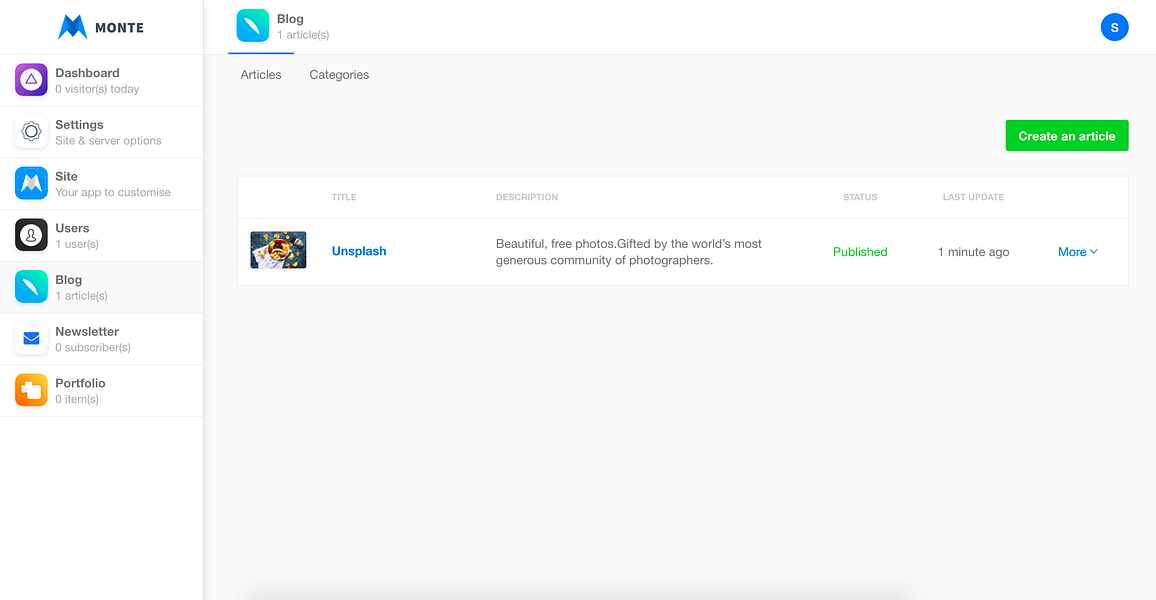The width and height of the screenshot is (1156, 600).
Task: Click the Unsplash article thumbnail image
Action: click(x=278, y=250)
